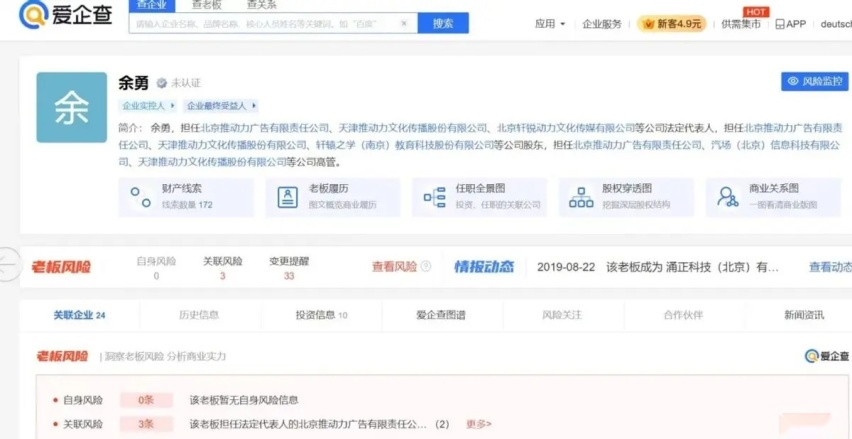Switch to 查企业 search tab

click(152, 5)
